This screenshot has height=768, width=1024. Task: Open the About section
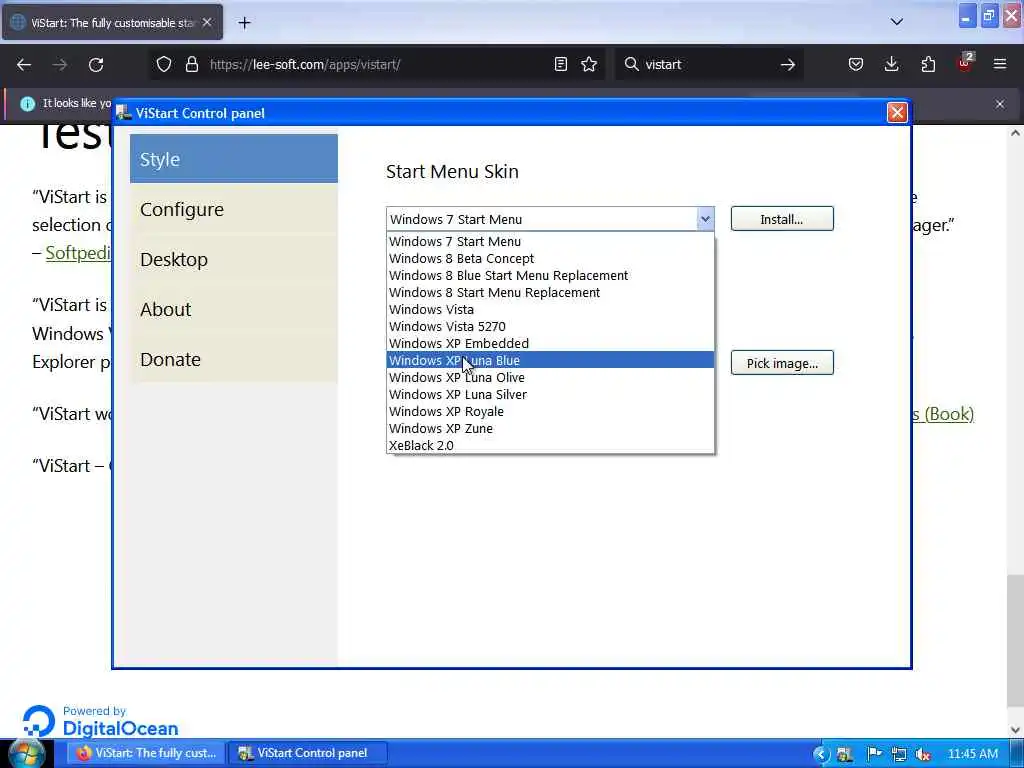pyautogui.click(x=234, y=309)
